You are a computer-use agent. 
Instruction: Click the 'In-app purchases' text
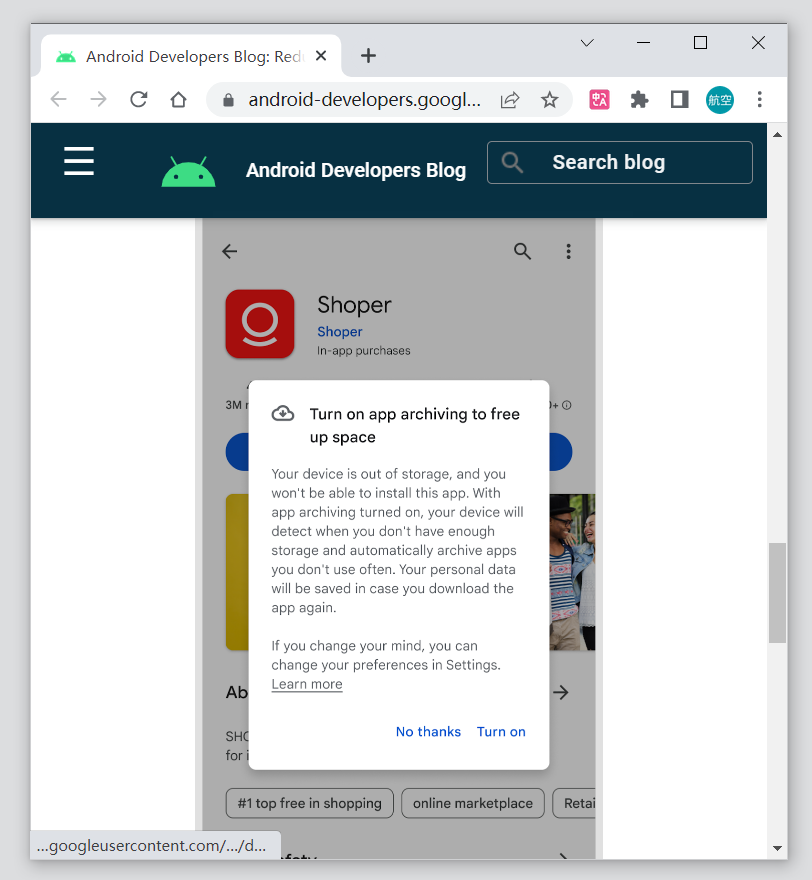click(364, 351)
